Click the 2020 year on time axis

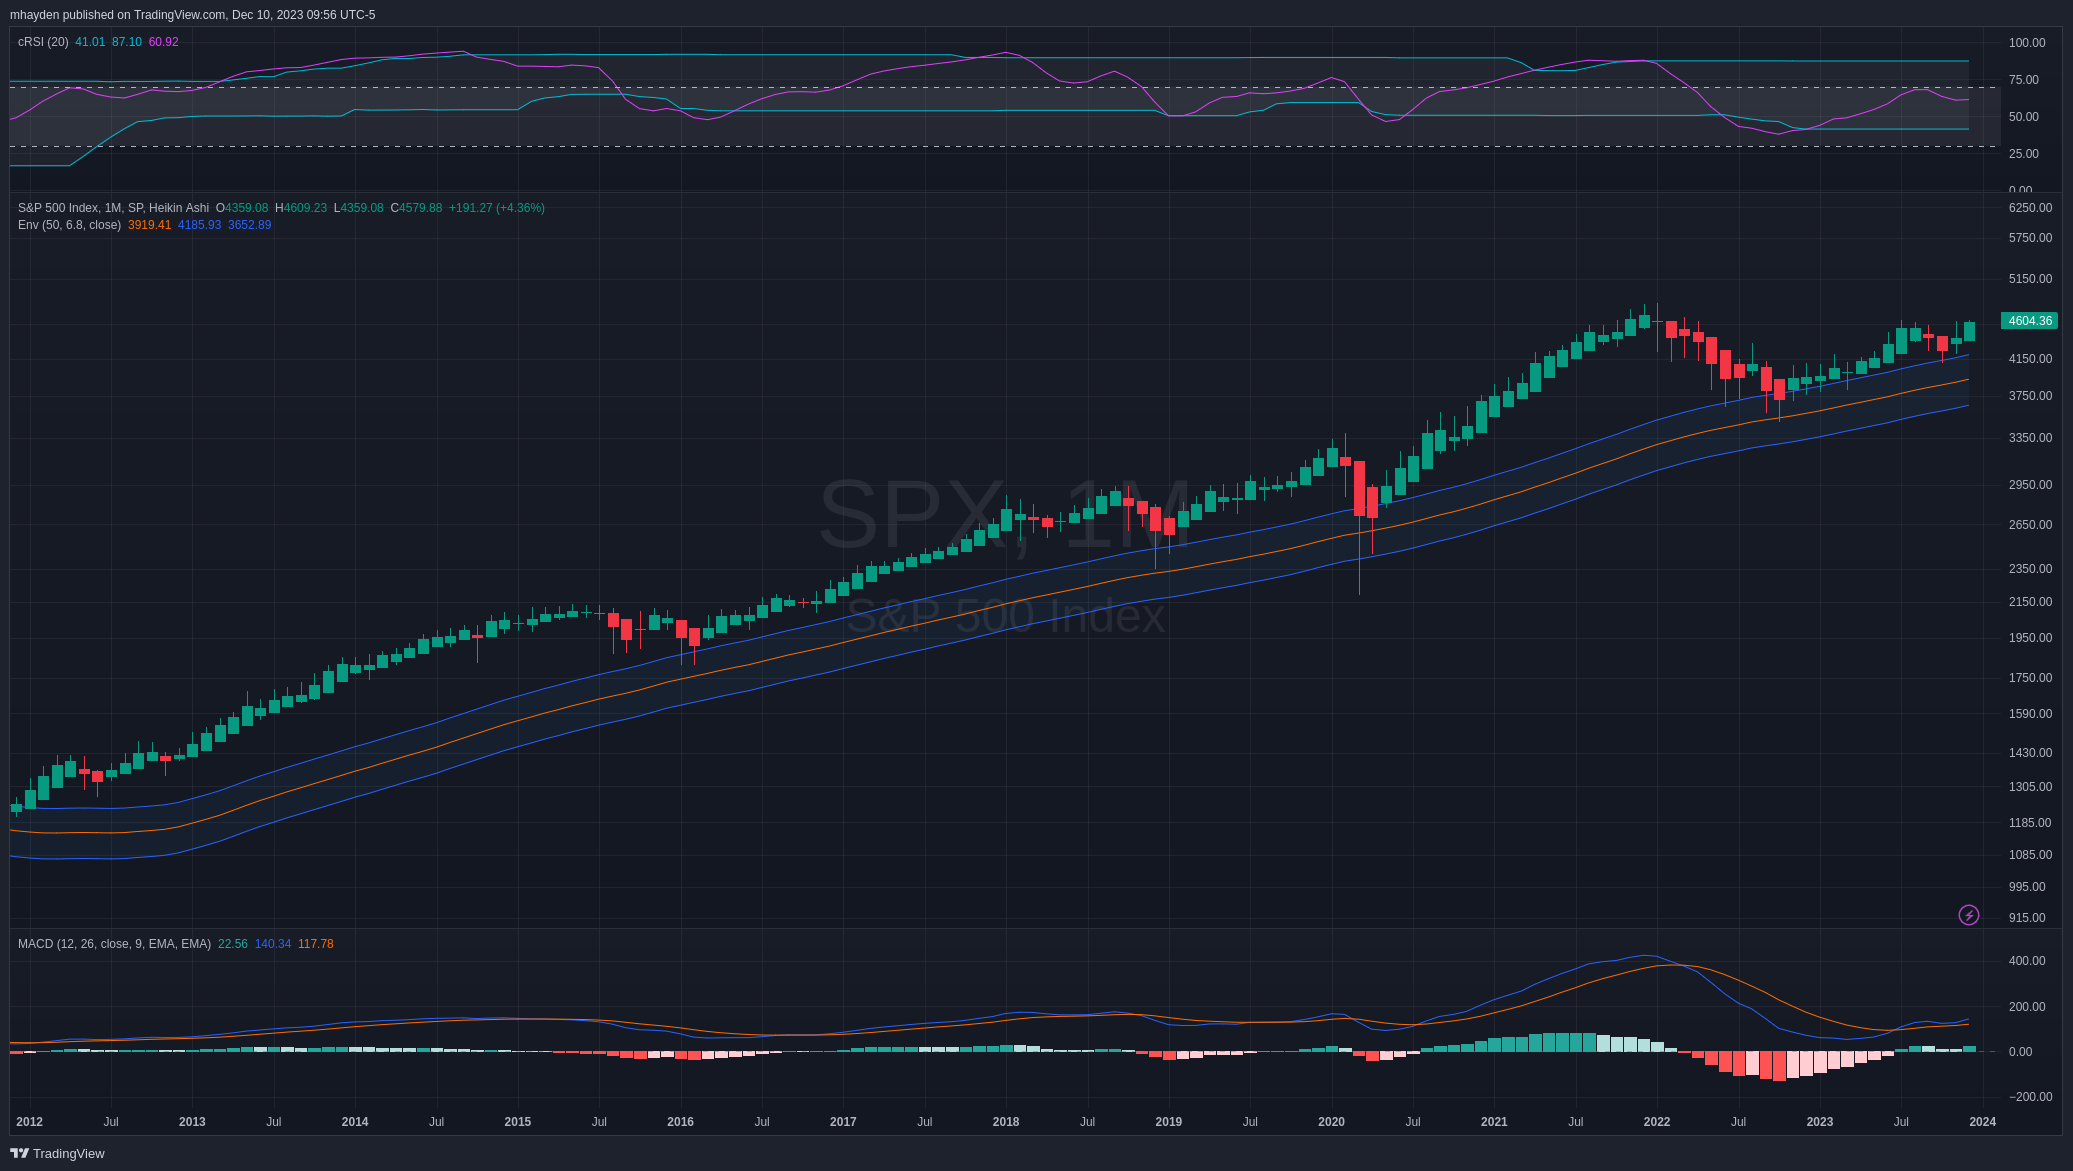pos(1331,1122)
